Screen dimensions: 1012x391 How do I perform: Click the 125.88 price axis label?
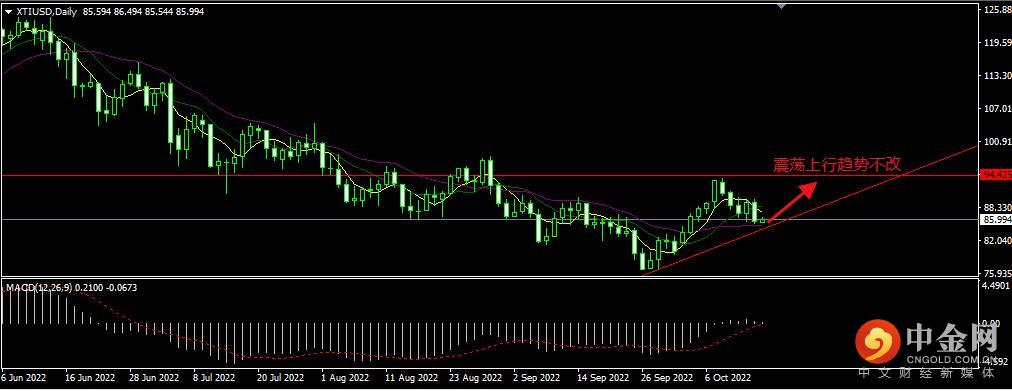pos(997,10)
